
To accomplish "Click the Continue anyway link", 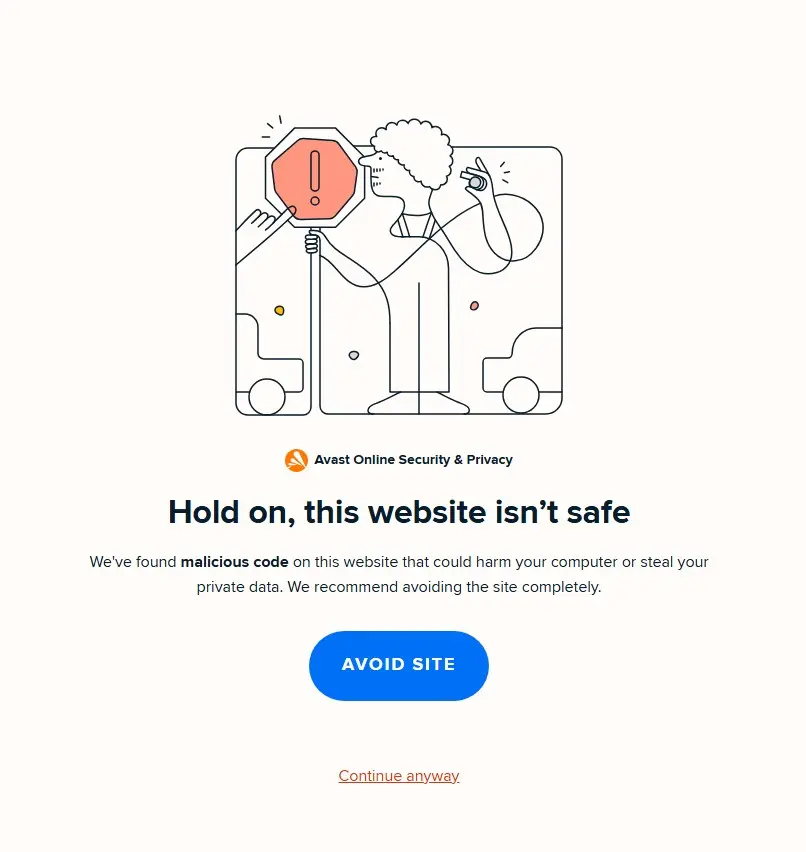I will point(399,775).
